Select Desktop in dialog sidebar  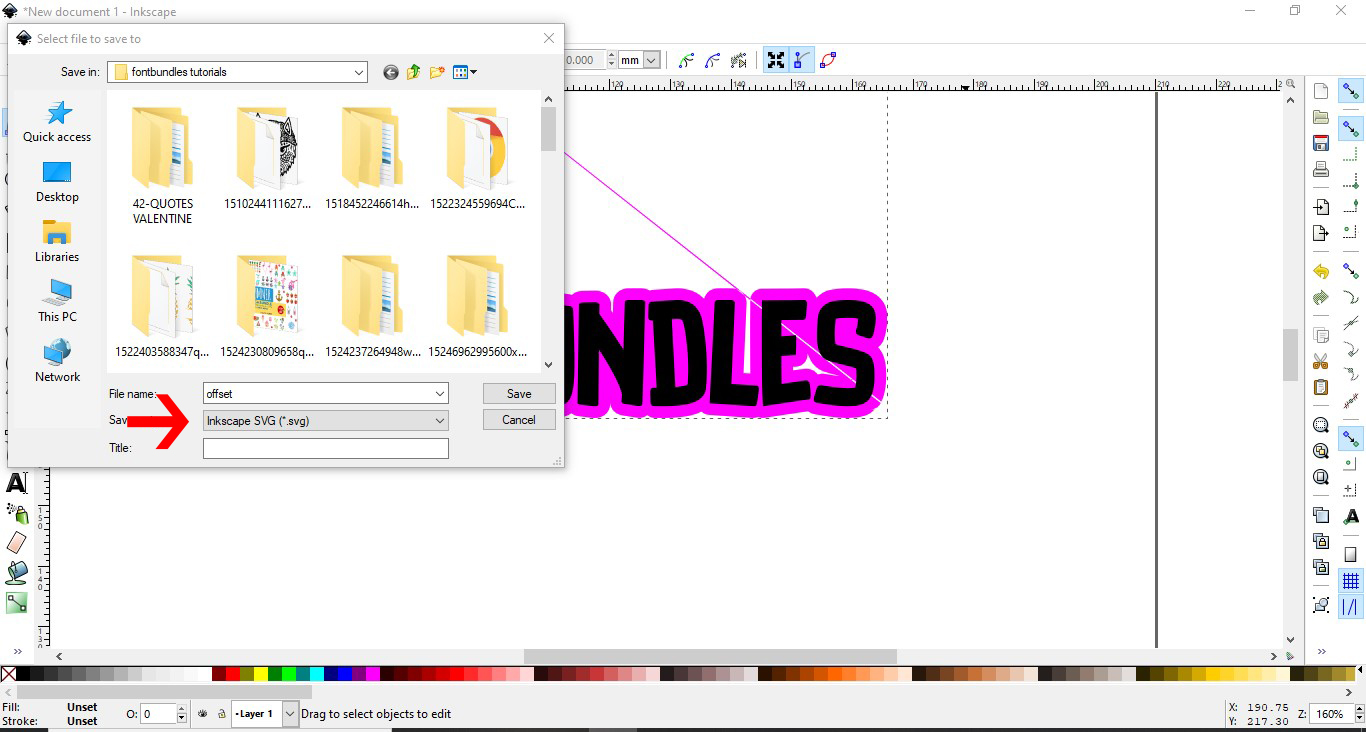point(57,182)
